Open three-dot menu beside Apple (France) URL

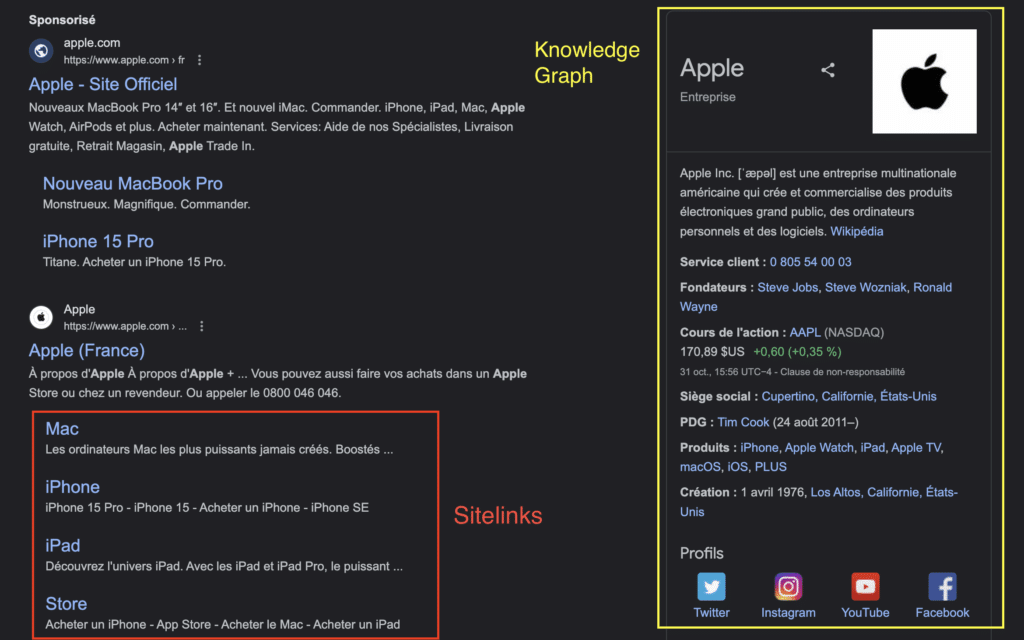coord(202,326)
